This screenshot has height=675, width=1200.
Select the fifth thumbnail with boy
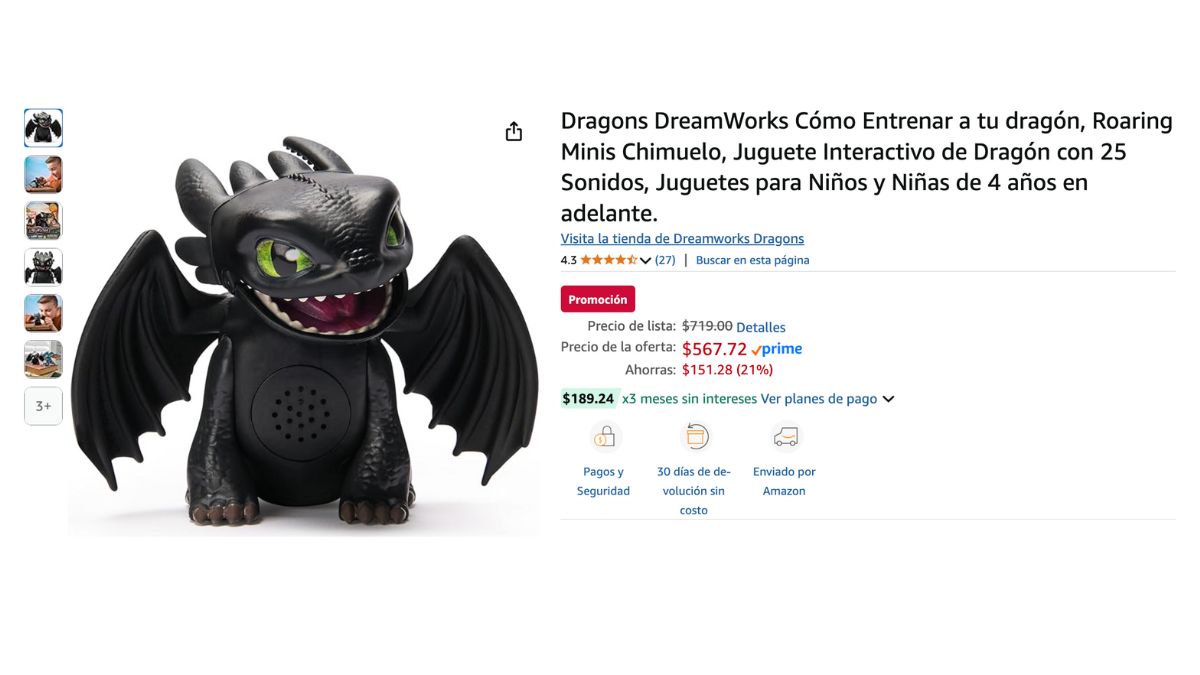(43, 313)
